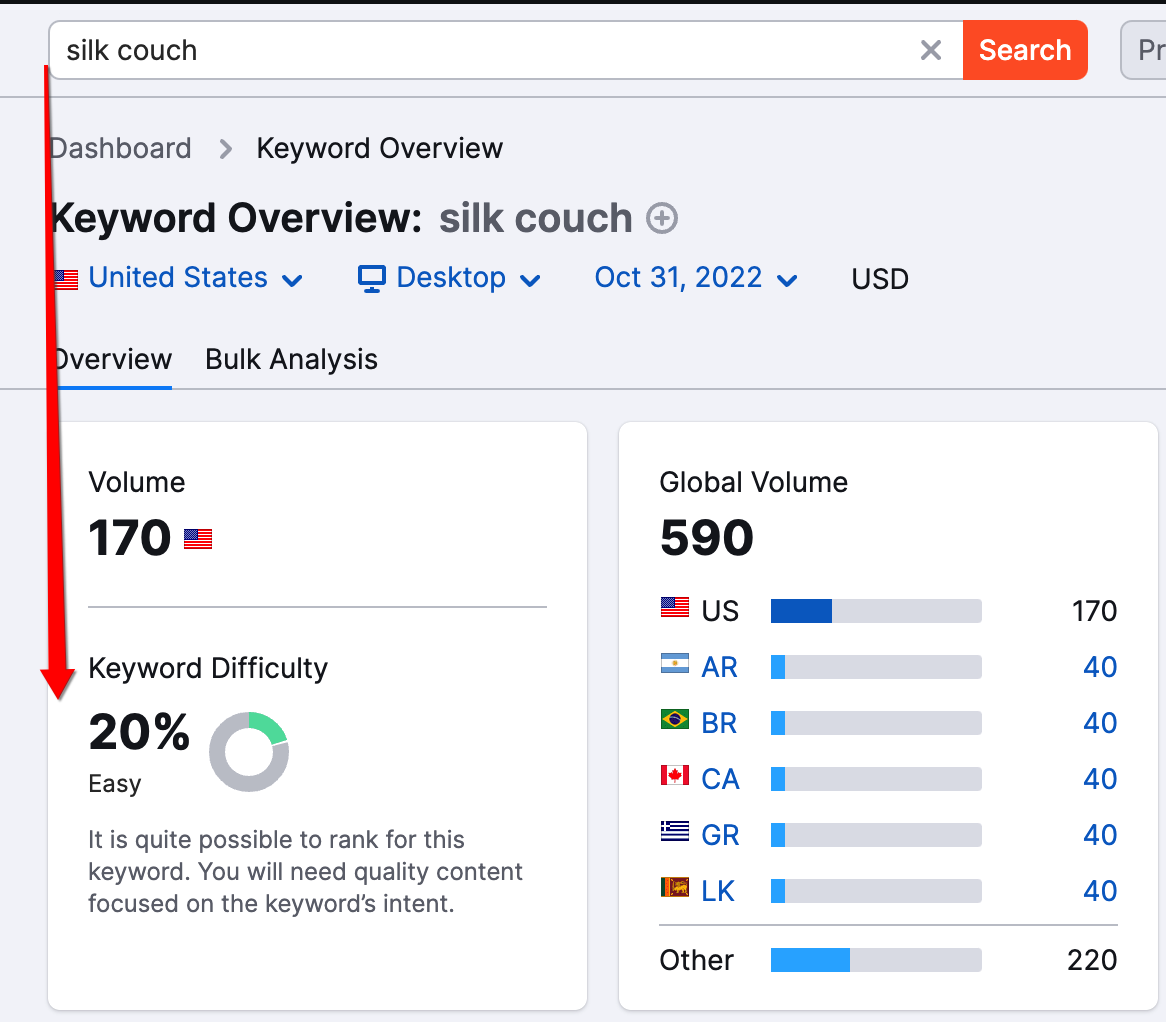Click the plus icon beside silk couch
Screen dimensions: 1166x1022
pos(662,218)
